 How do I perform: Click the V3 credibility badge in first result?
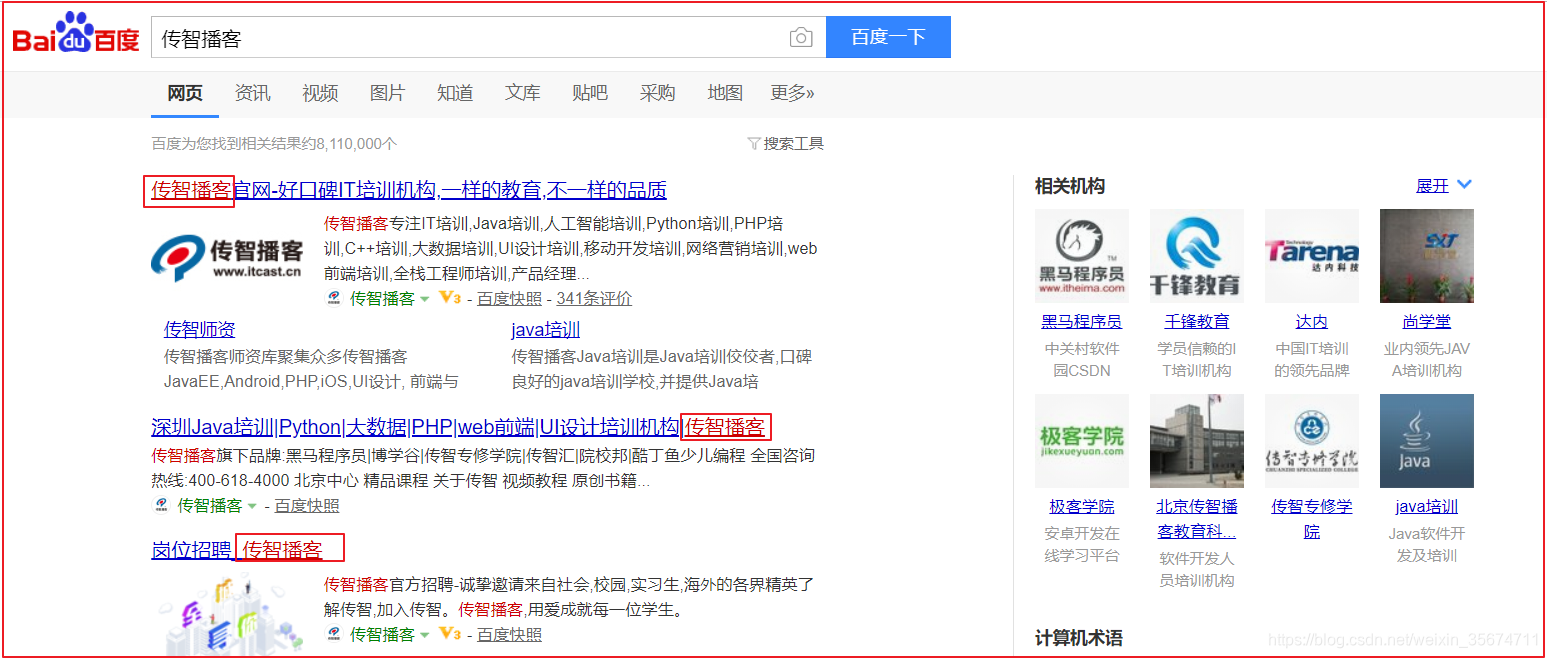(x=450, y=298)
